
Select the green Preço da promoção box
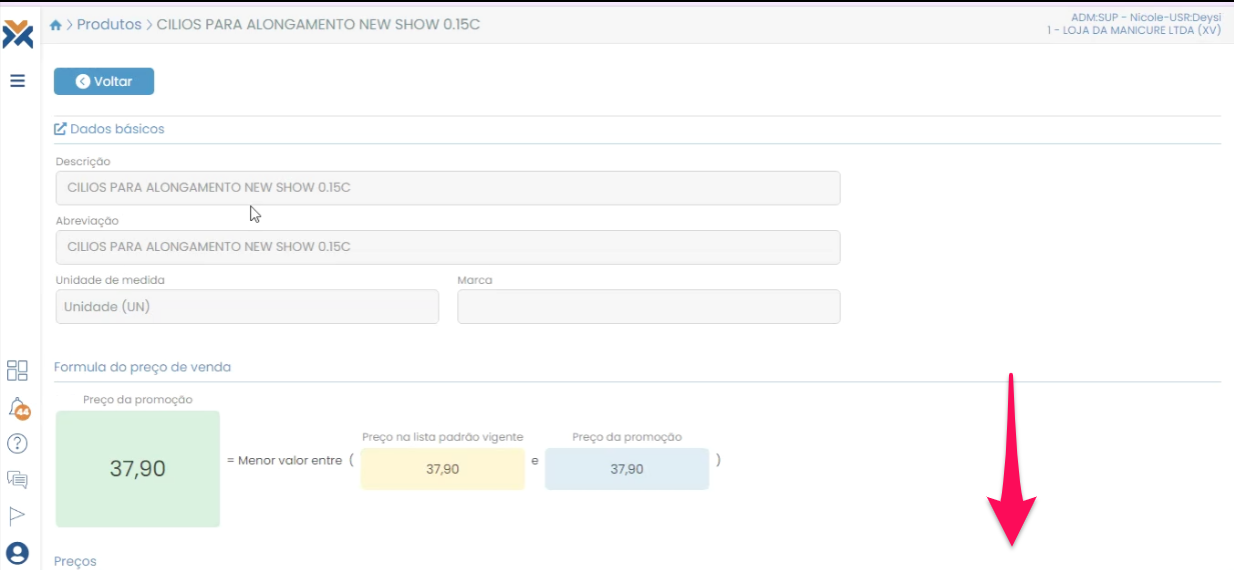[138, 468]
